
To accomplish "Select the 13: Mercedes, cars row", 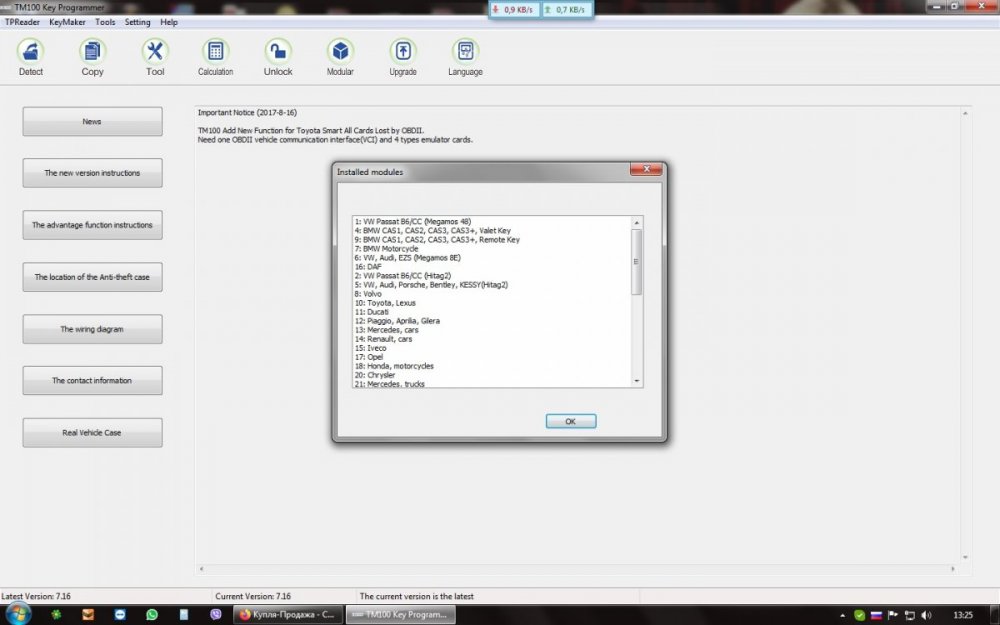I will [386, 330].
